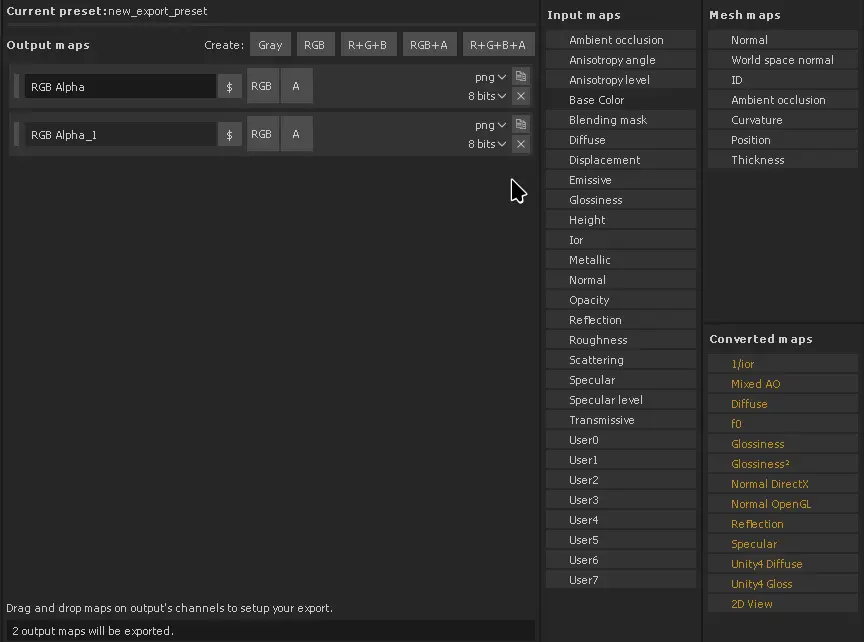Select Anisotropy level input map
Viewport: 864px width, 642px height.
pos(621,80)
